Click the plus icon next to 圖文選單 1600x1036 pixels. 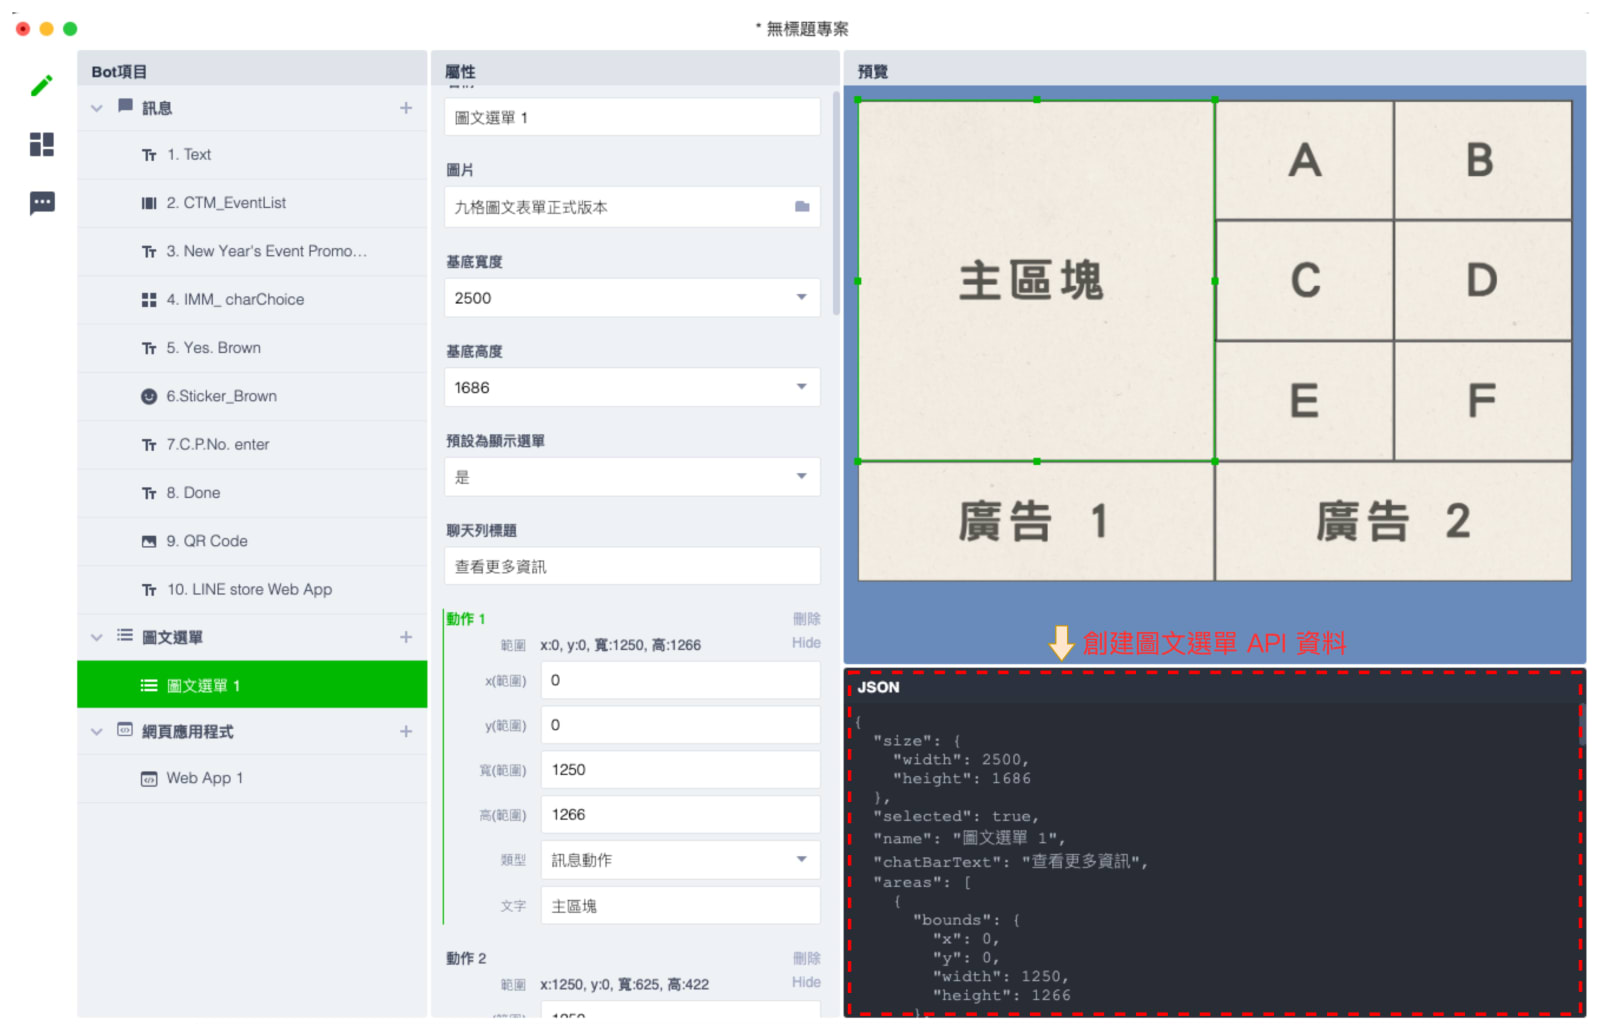[x=406, y=637]
